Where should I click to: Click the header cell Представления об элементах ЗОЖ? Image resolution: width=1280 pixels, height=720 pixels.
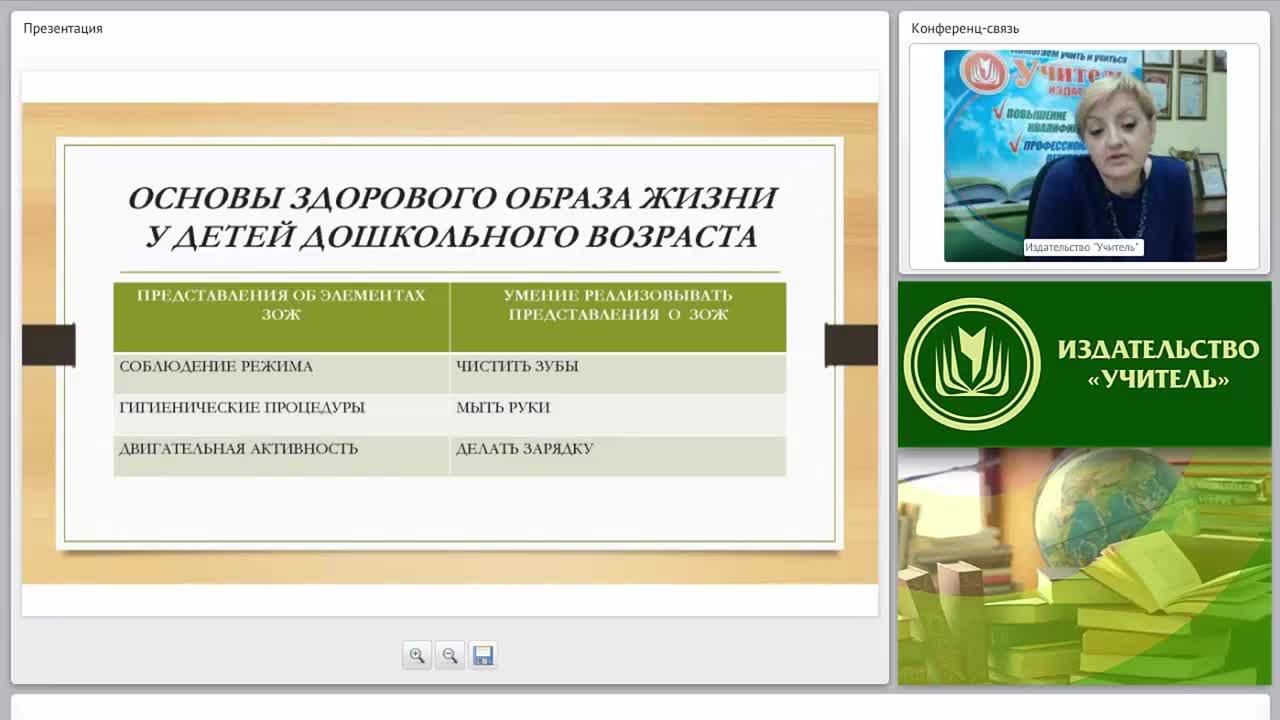tap(281, 317)
